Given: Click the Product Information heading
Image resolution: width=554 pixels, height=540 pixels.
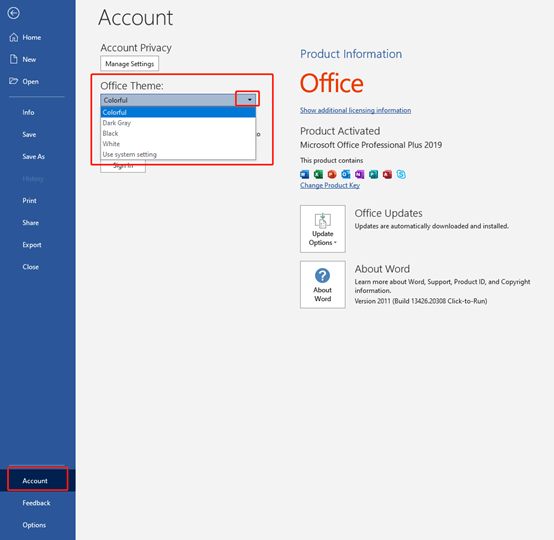Looking at the screenshot, I should [x=351, y=54].
